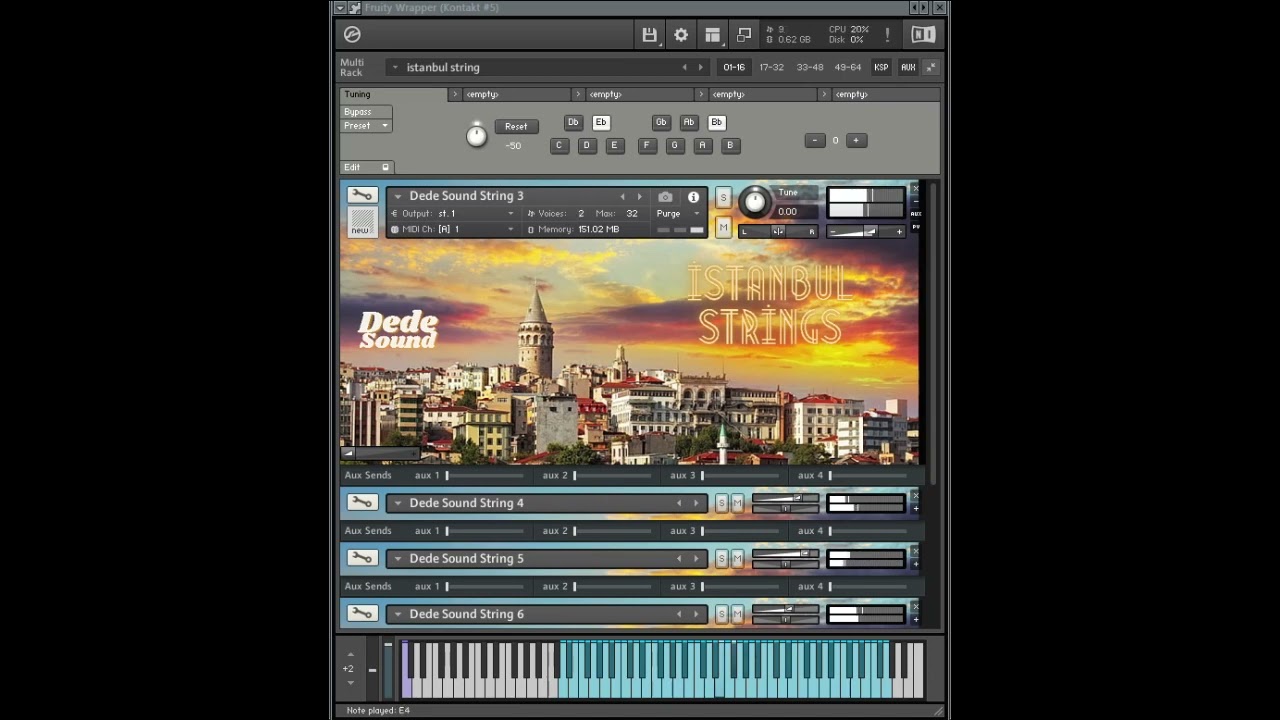This screenshot has width=1280, height=720.
Task: Toggle the Db note tuning key
Action: pos(573,122)
